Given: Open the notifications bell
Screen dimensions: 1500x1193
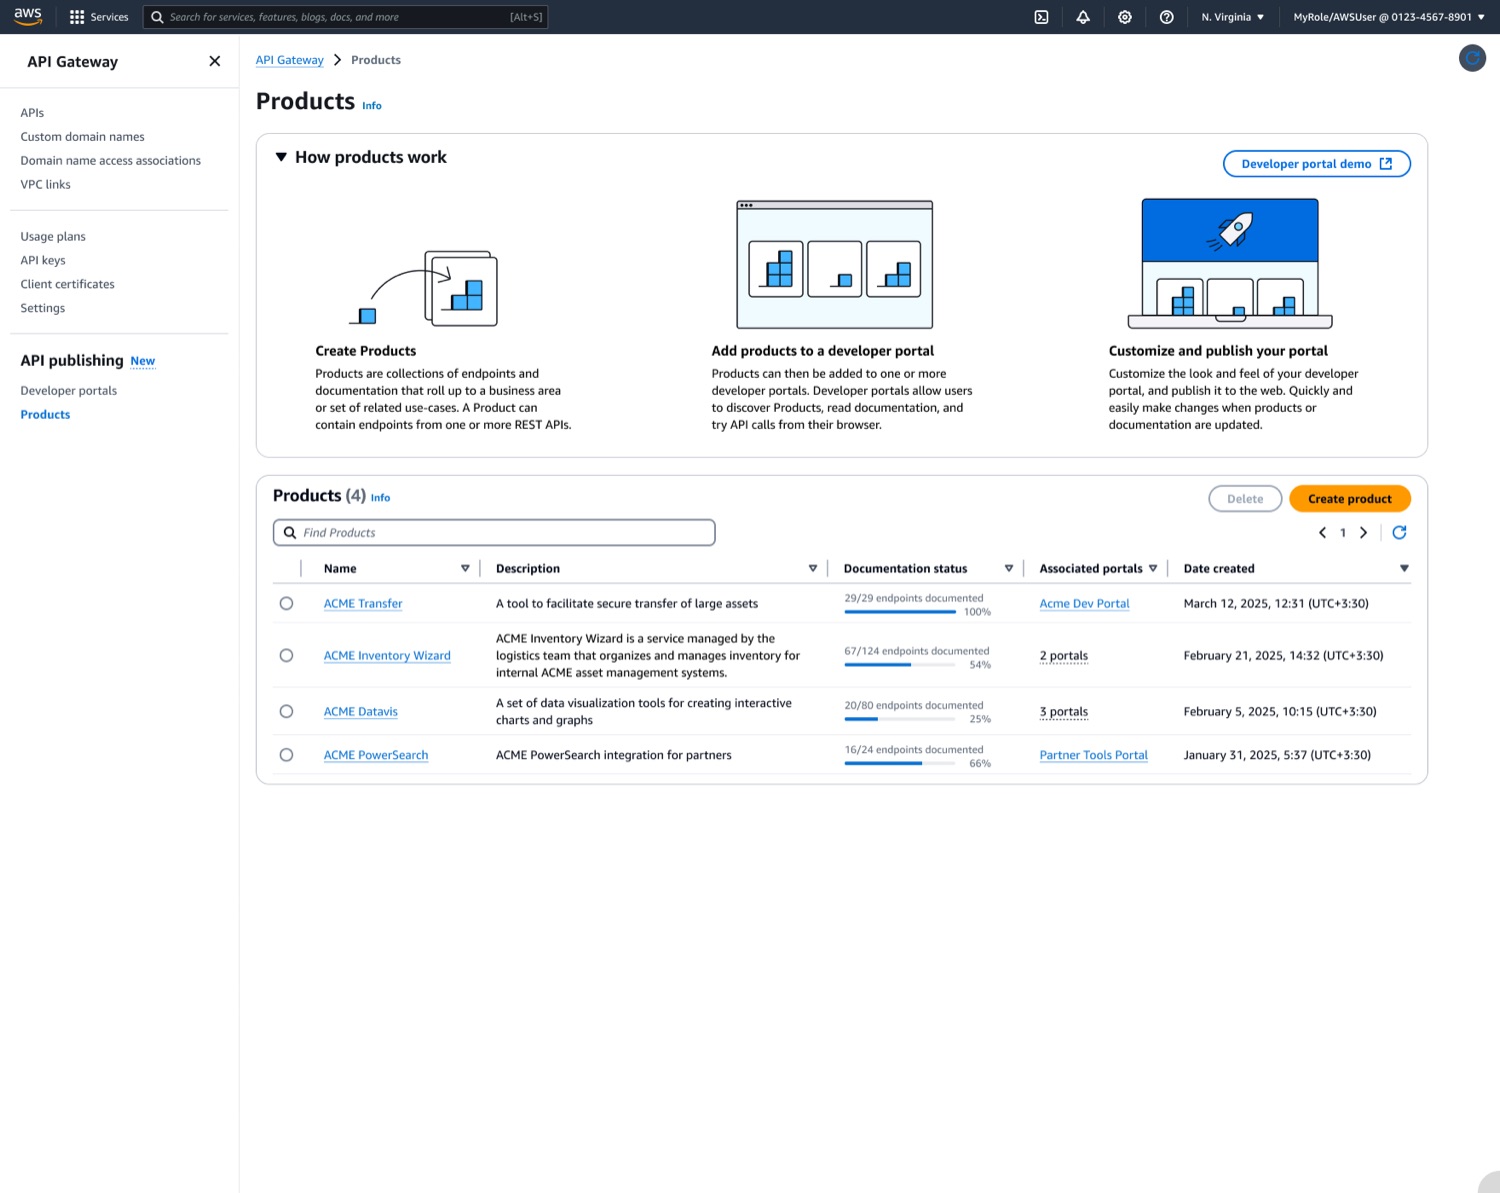Looking at the screenshot, I should 1083,17.
